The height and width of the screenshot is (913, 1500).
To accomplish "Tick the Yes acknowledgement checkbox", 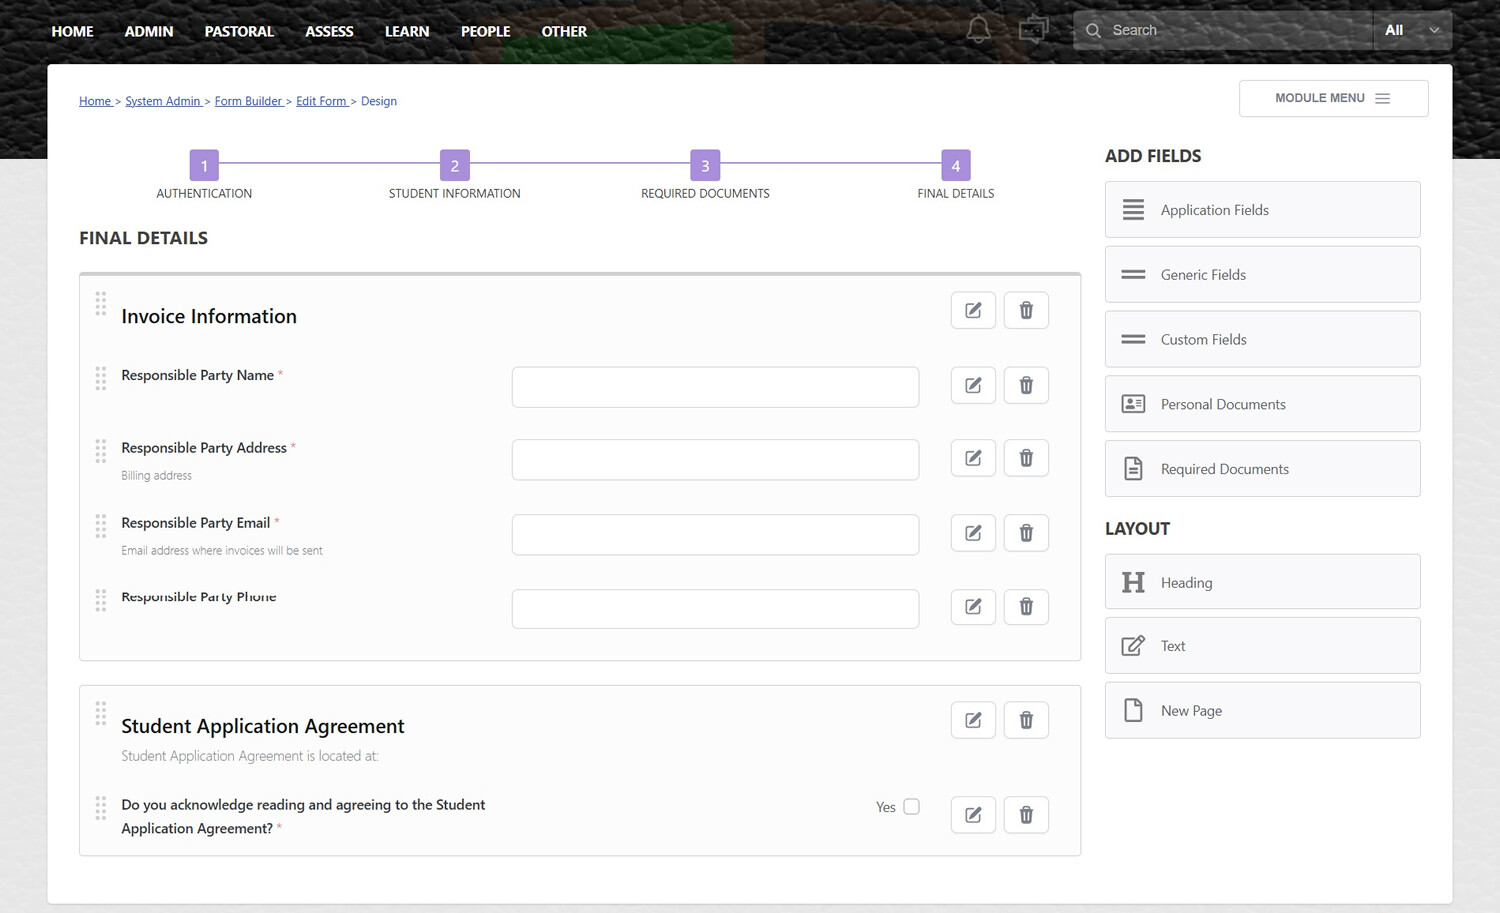I will click(911, 806).
